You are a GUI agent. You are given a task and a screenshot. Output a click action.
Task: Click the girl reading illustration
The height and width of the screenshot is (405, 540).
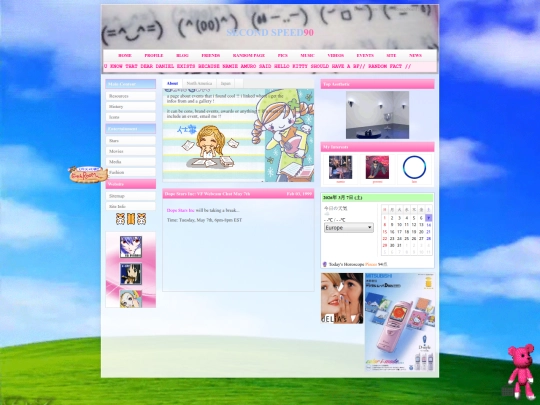click(x=284, y=135)
